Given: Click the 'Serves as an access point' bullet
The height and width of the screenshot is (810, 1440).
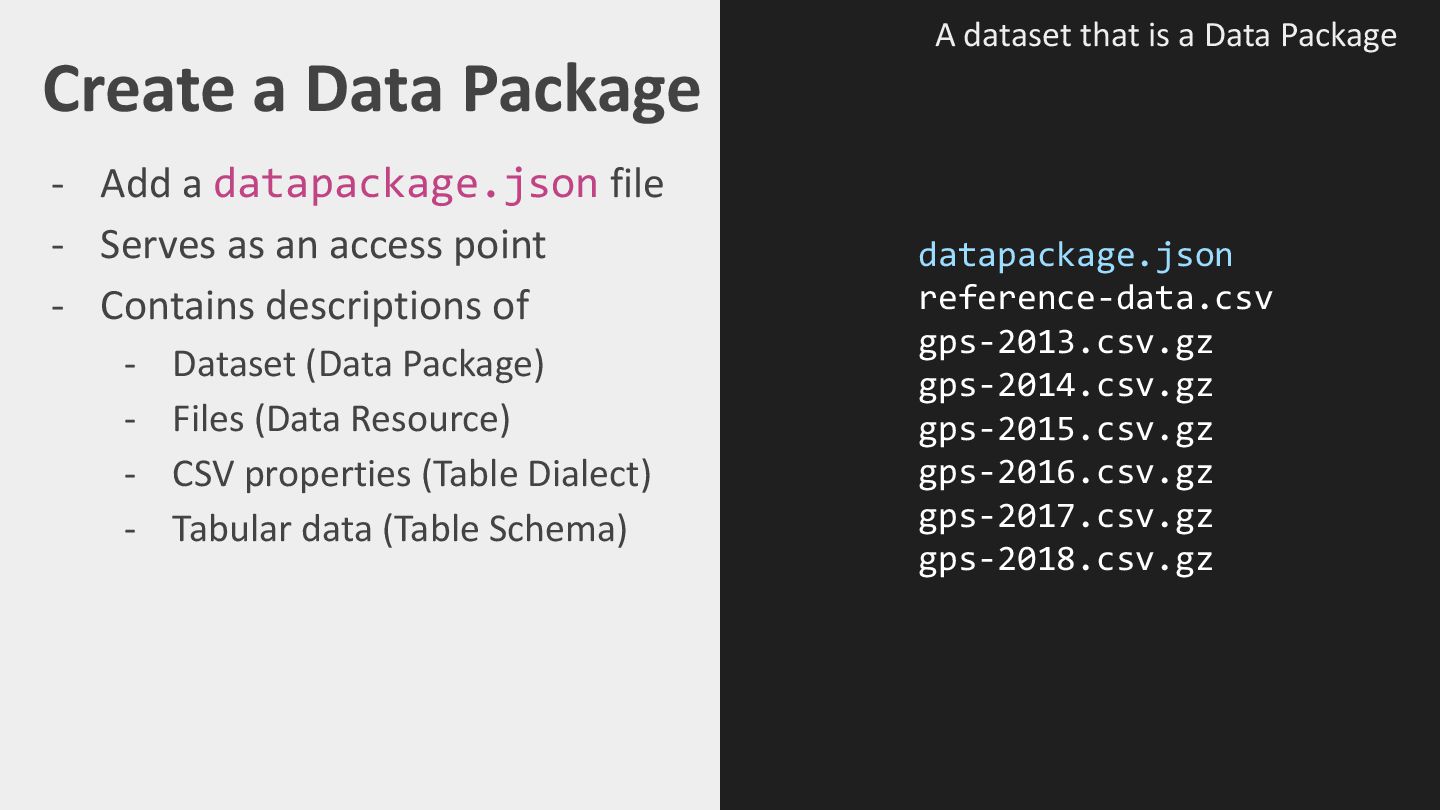Looking at the screenshot, I should (x=322, y=245).
